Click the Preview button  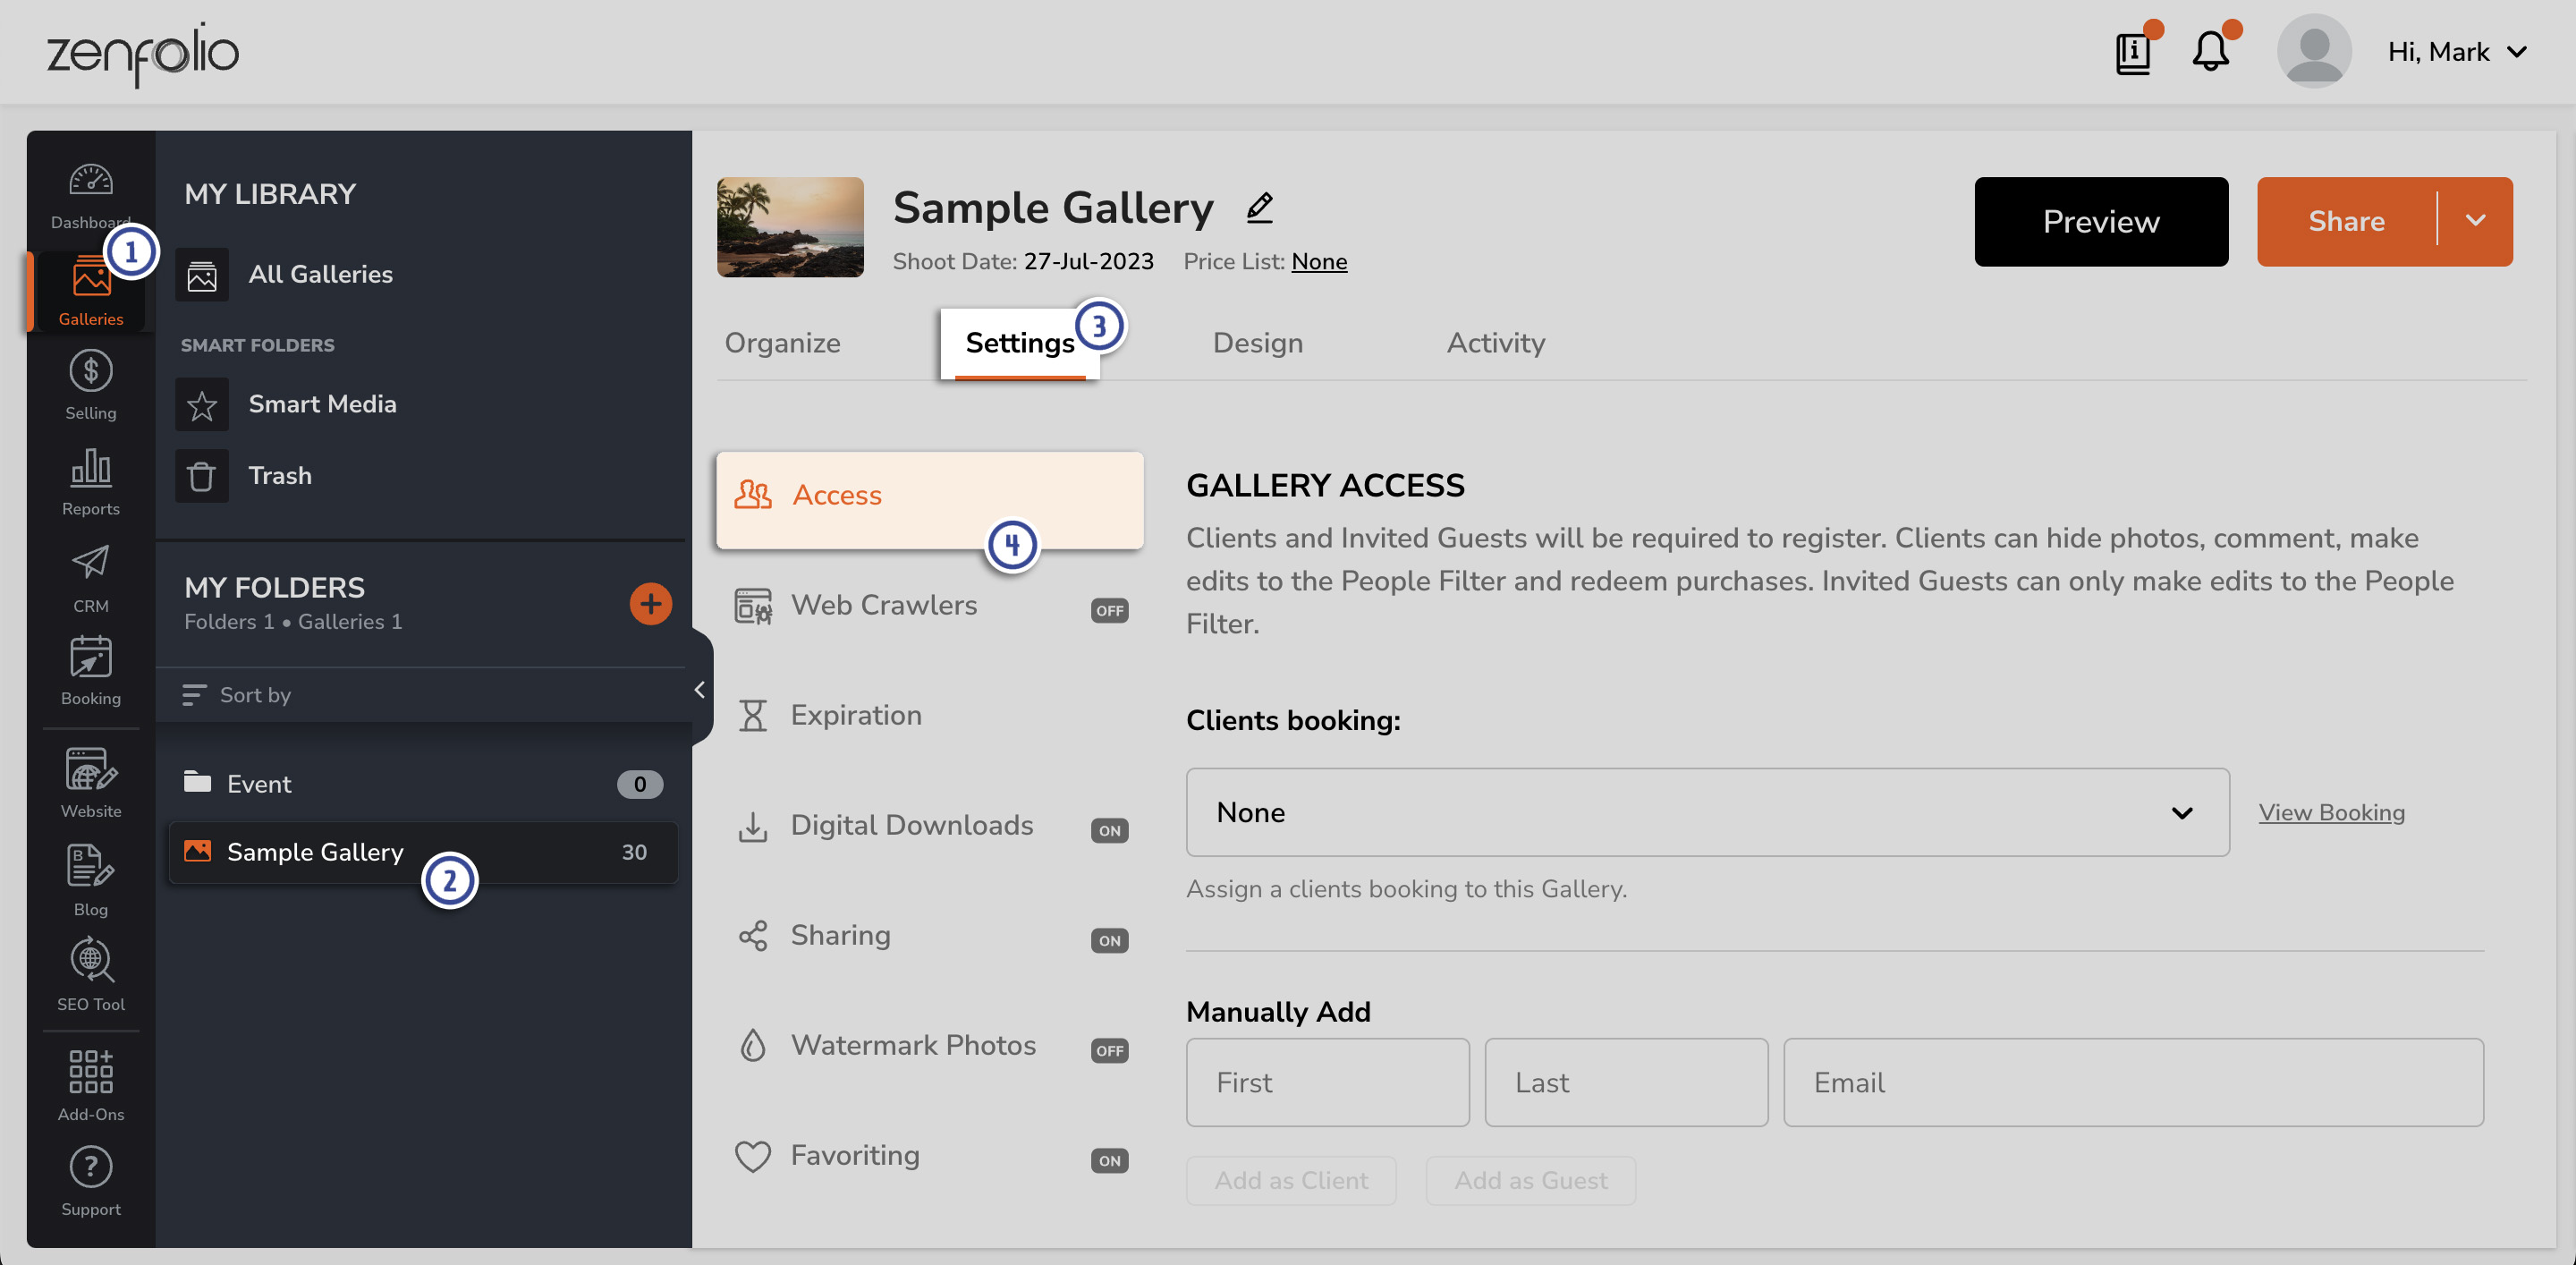2100,221
